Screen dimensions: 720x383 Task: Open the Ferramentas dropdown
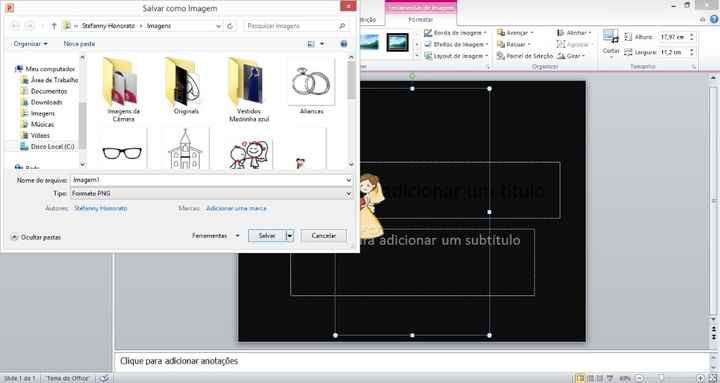pos(215,236)
